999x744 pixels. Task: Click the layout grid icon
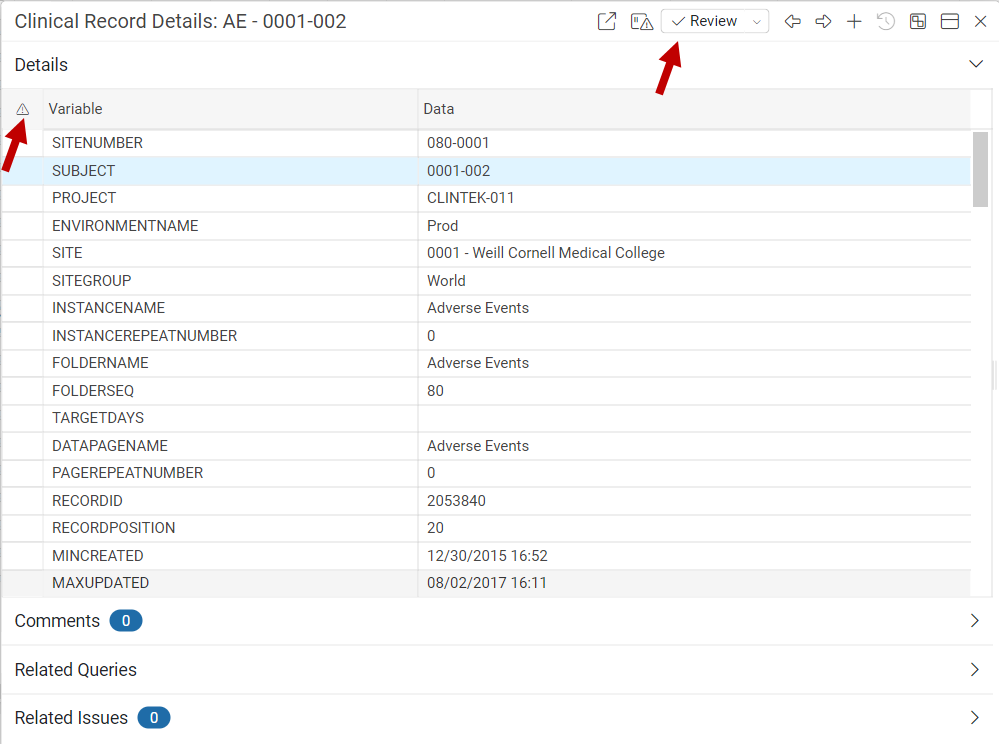coord(917,22)
